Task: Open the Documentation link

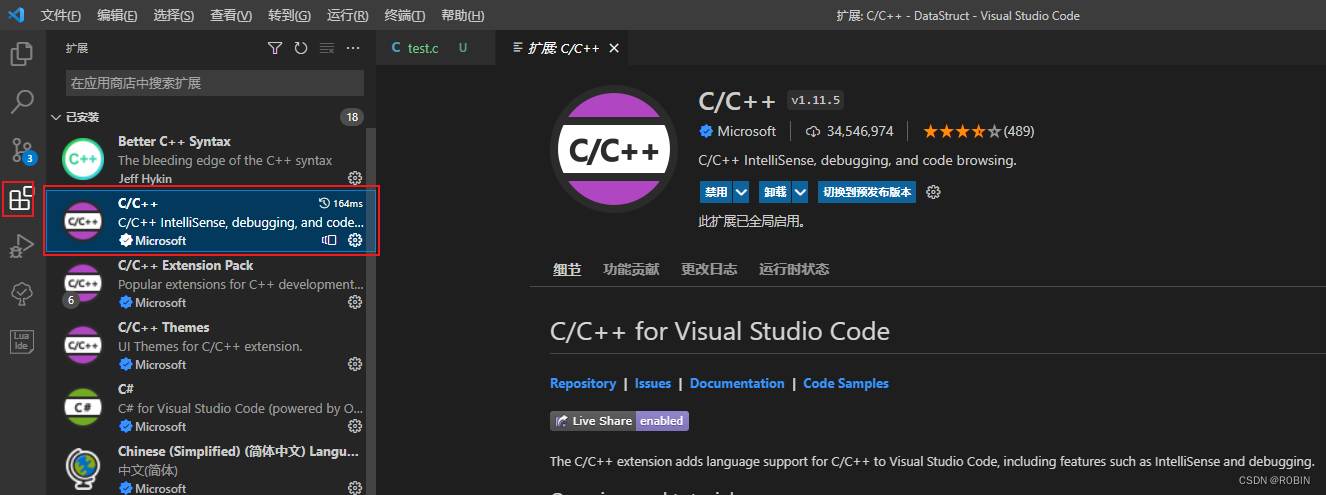Action: coord(737,383)
